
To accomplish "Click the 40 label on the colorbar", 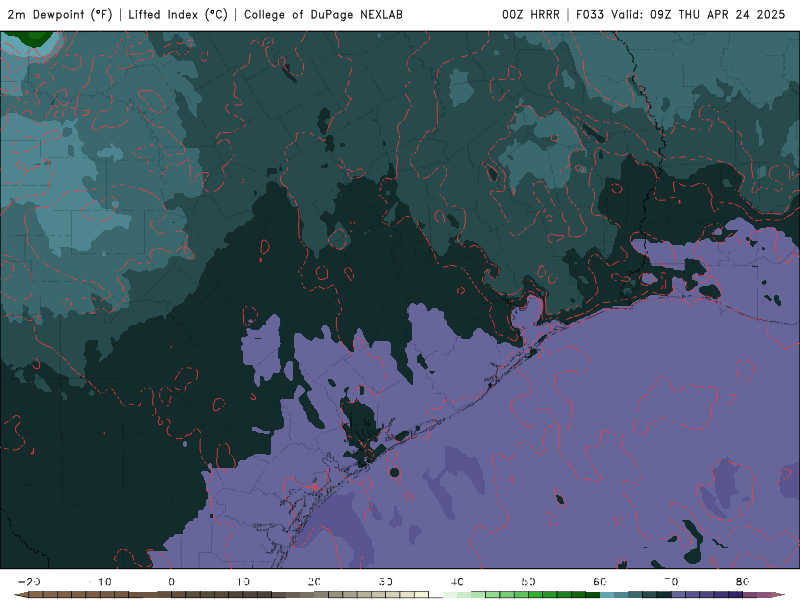I will point(457,582).
